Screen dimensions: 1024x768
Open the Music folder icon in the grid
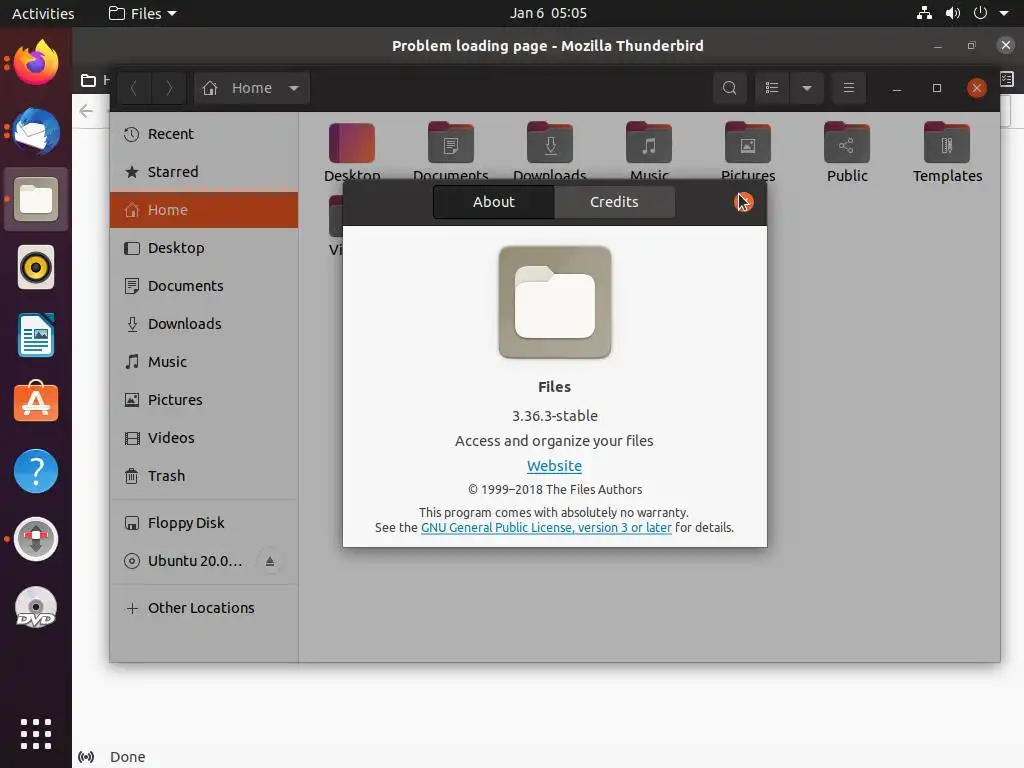pyautogui.click(x=648, y=143)
